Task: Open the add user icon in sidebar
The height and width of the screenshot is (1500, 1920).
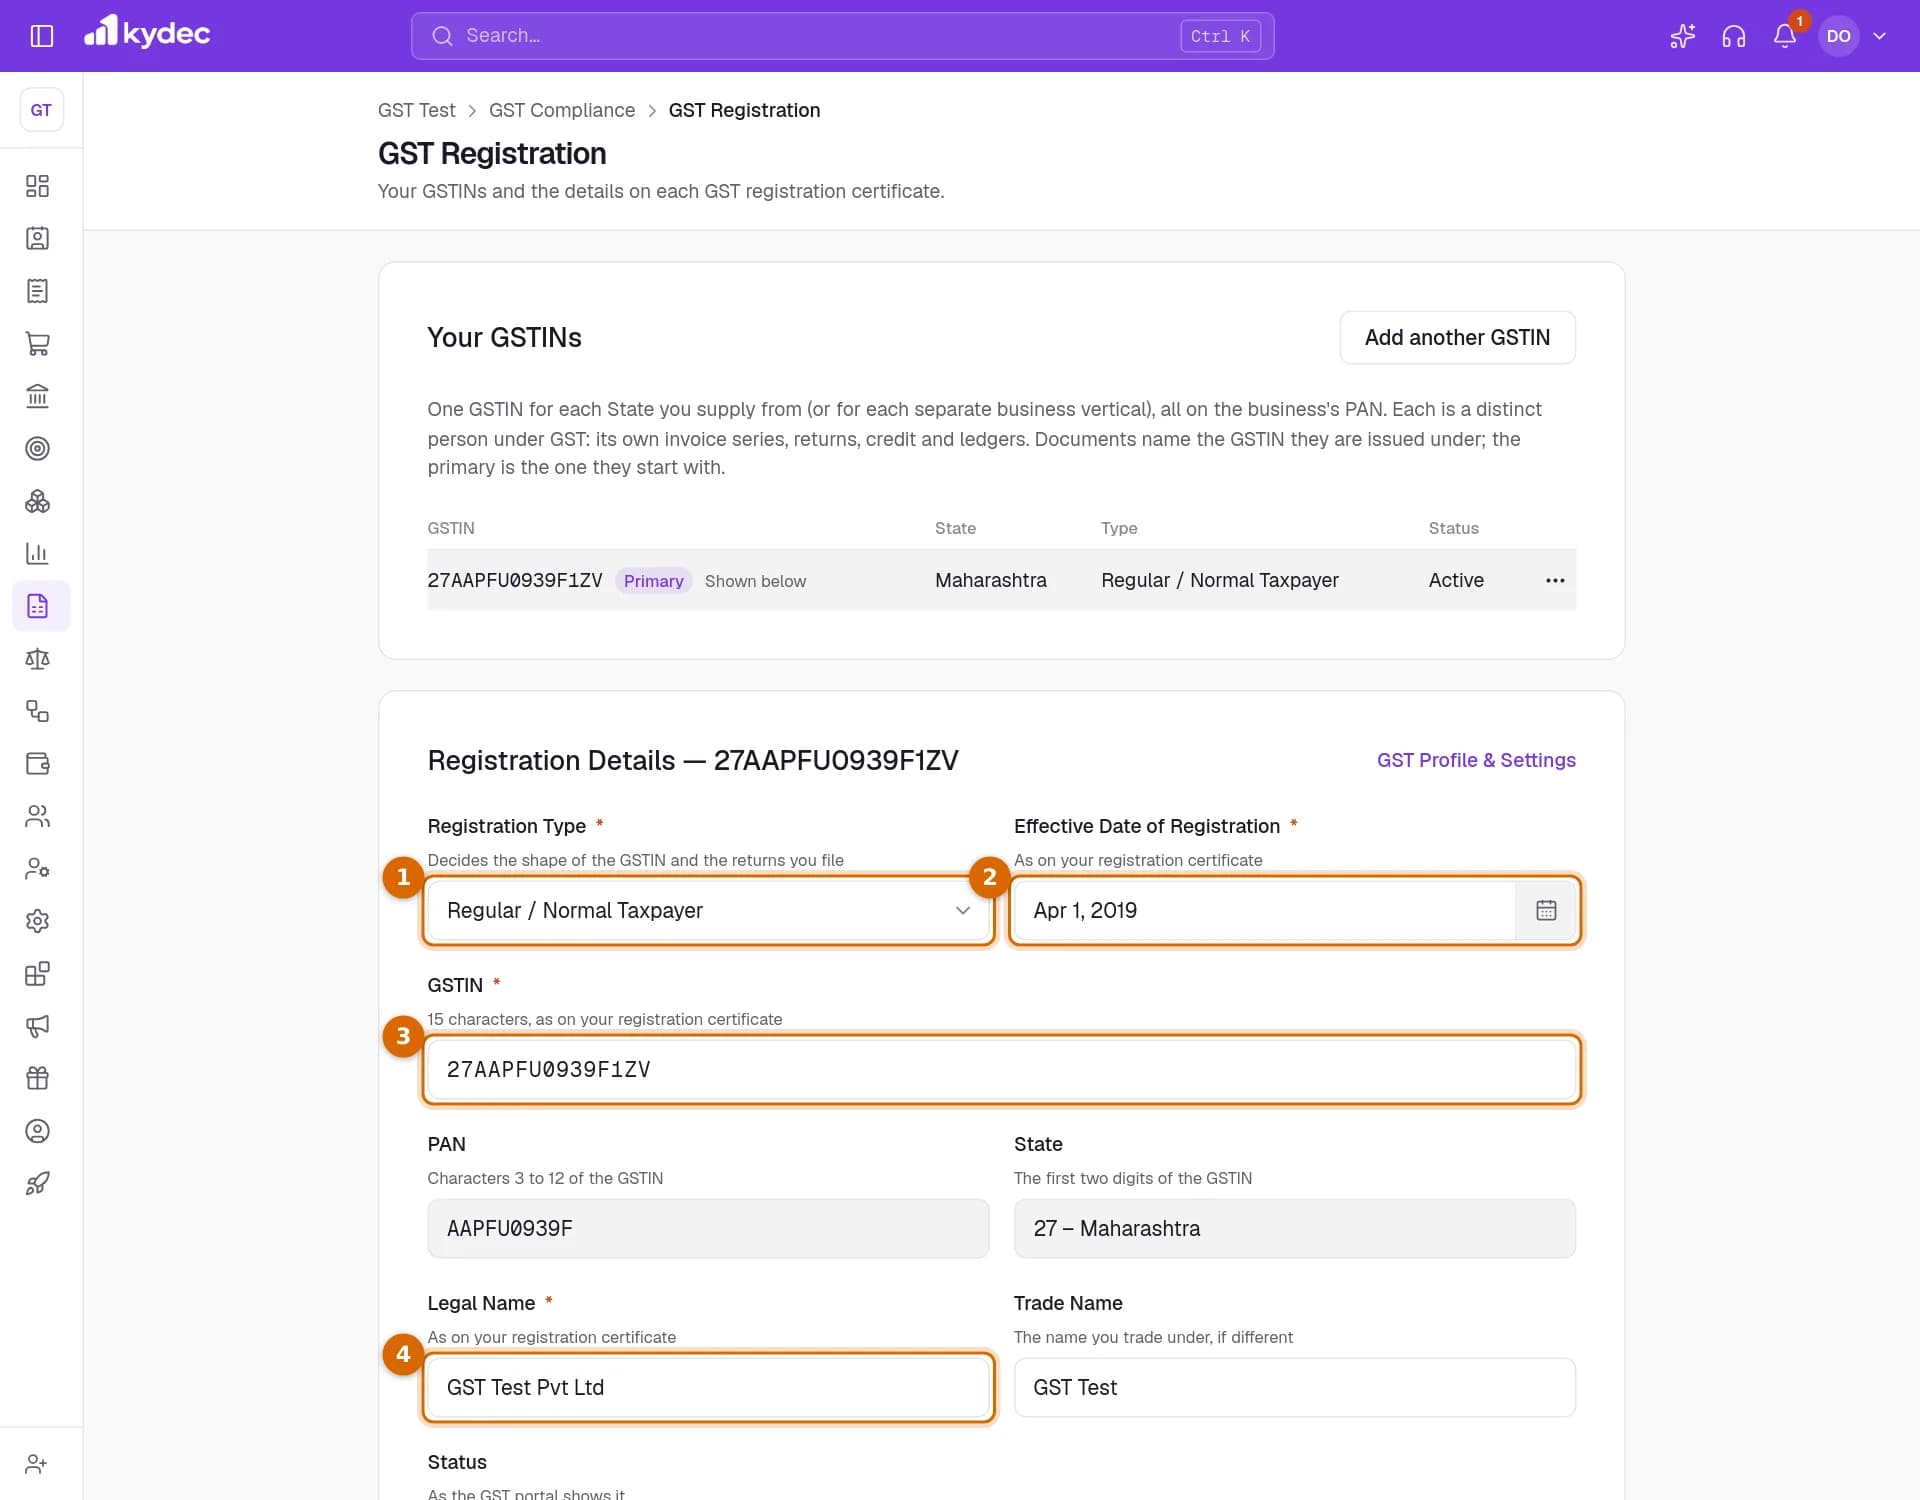Action: (37, 1464)
